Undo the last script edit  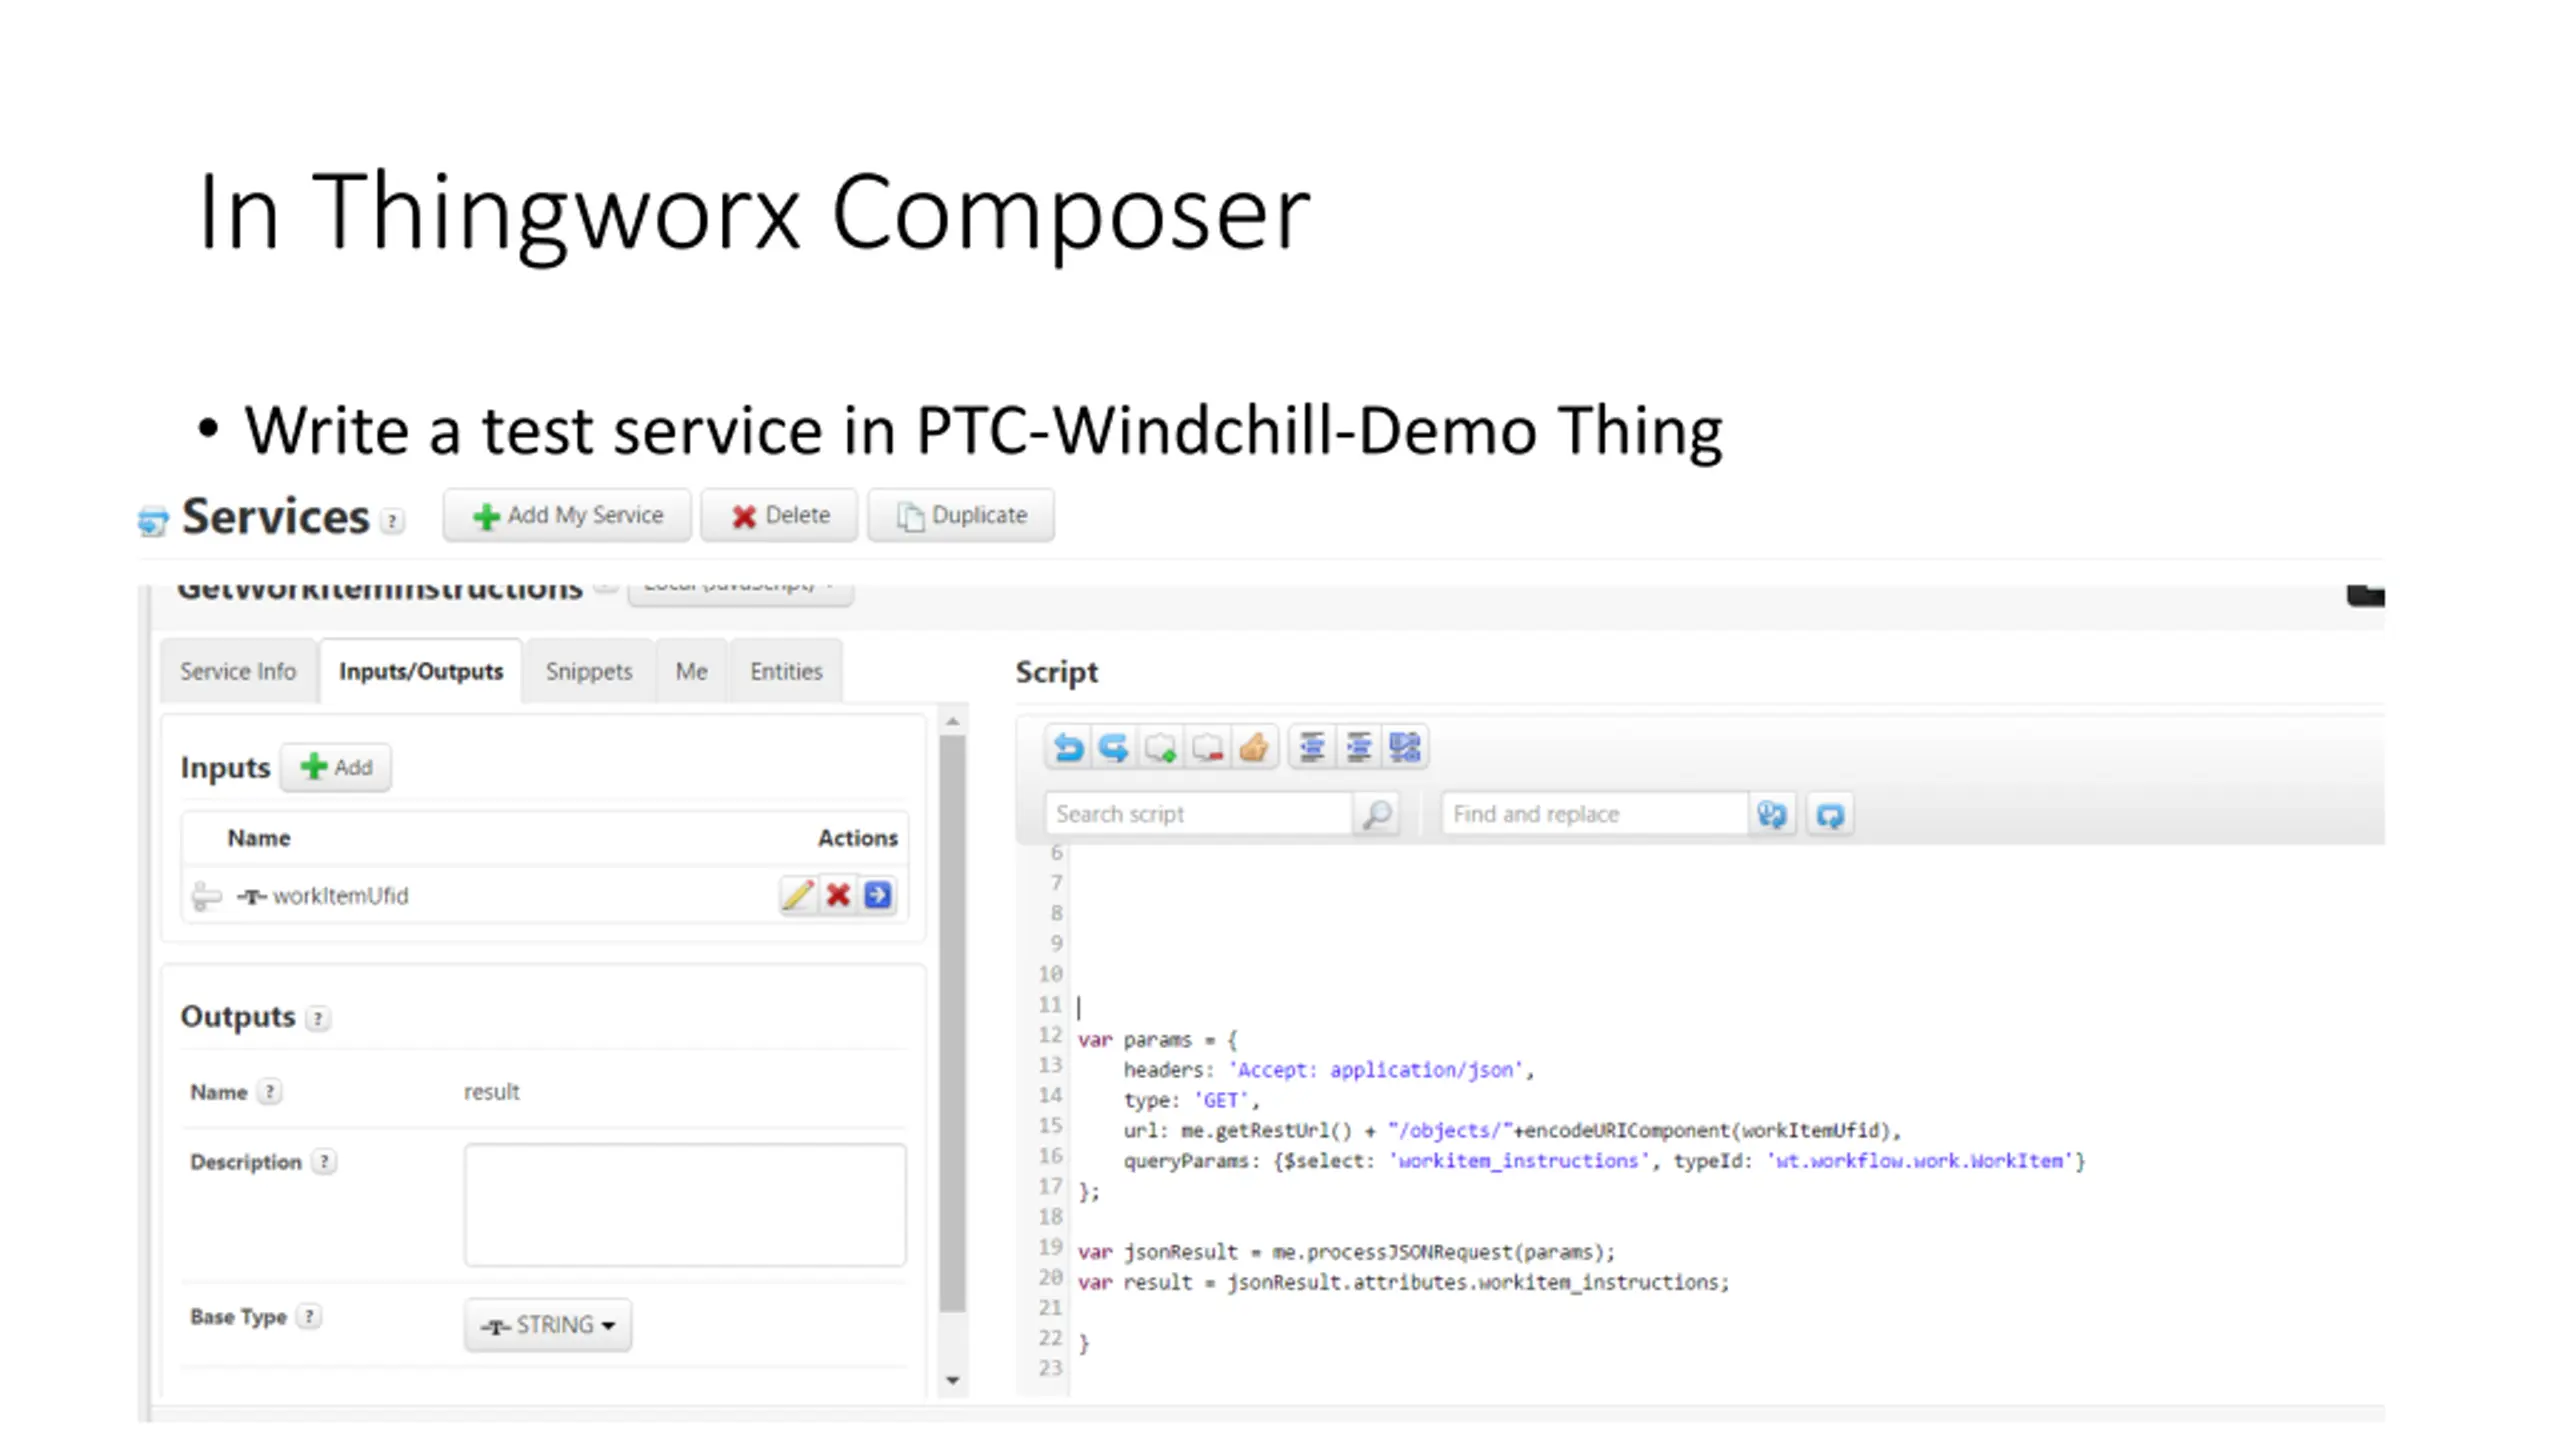1068,747
